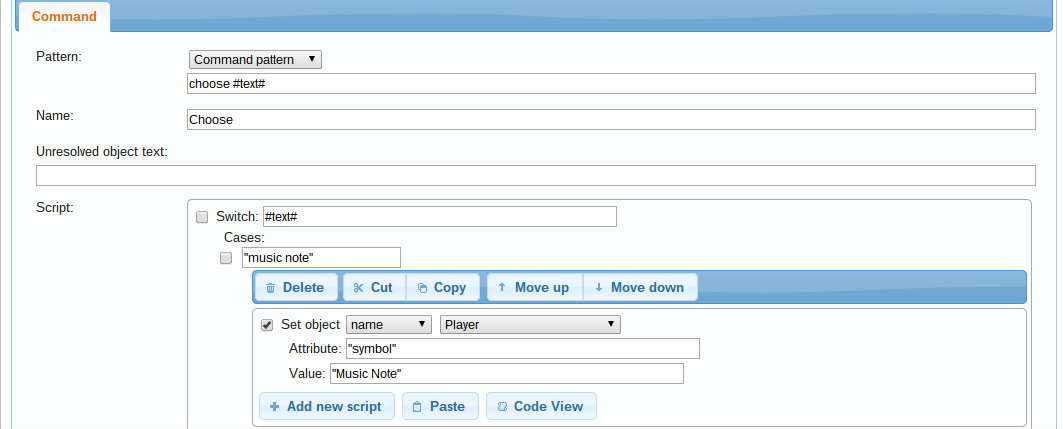Click the Copy icon button
Viewport: 1063px width, 429px height.
click(x=422, y=288)
